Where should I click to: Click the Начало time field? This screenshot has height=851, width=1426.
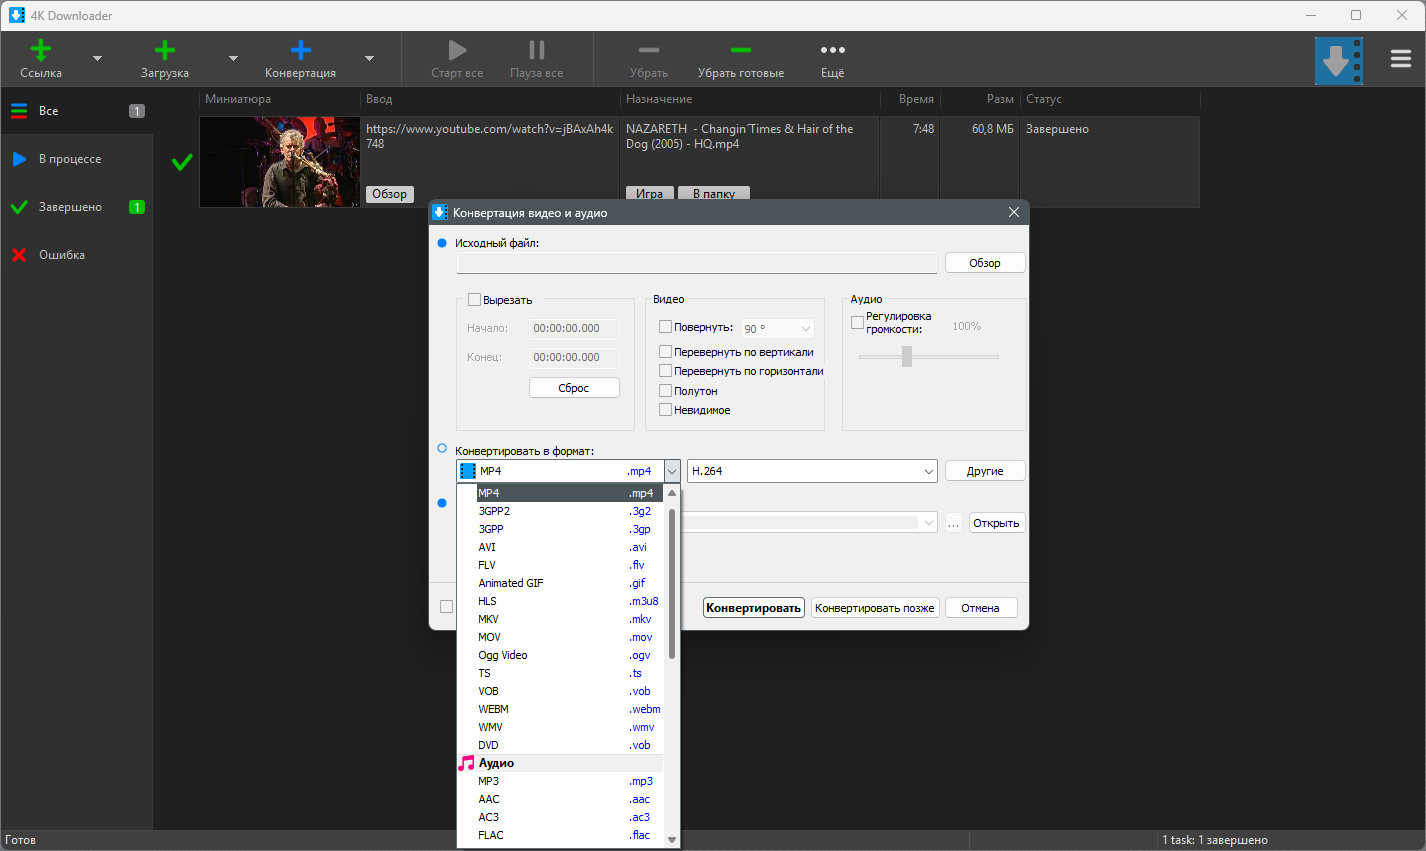(574, 328)
